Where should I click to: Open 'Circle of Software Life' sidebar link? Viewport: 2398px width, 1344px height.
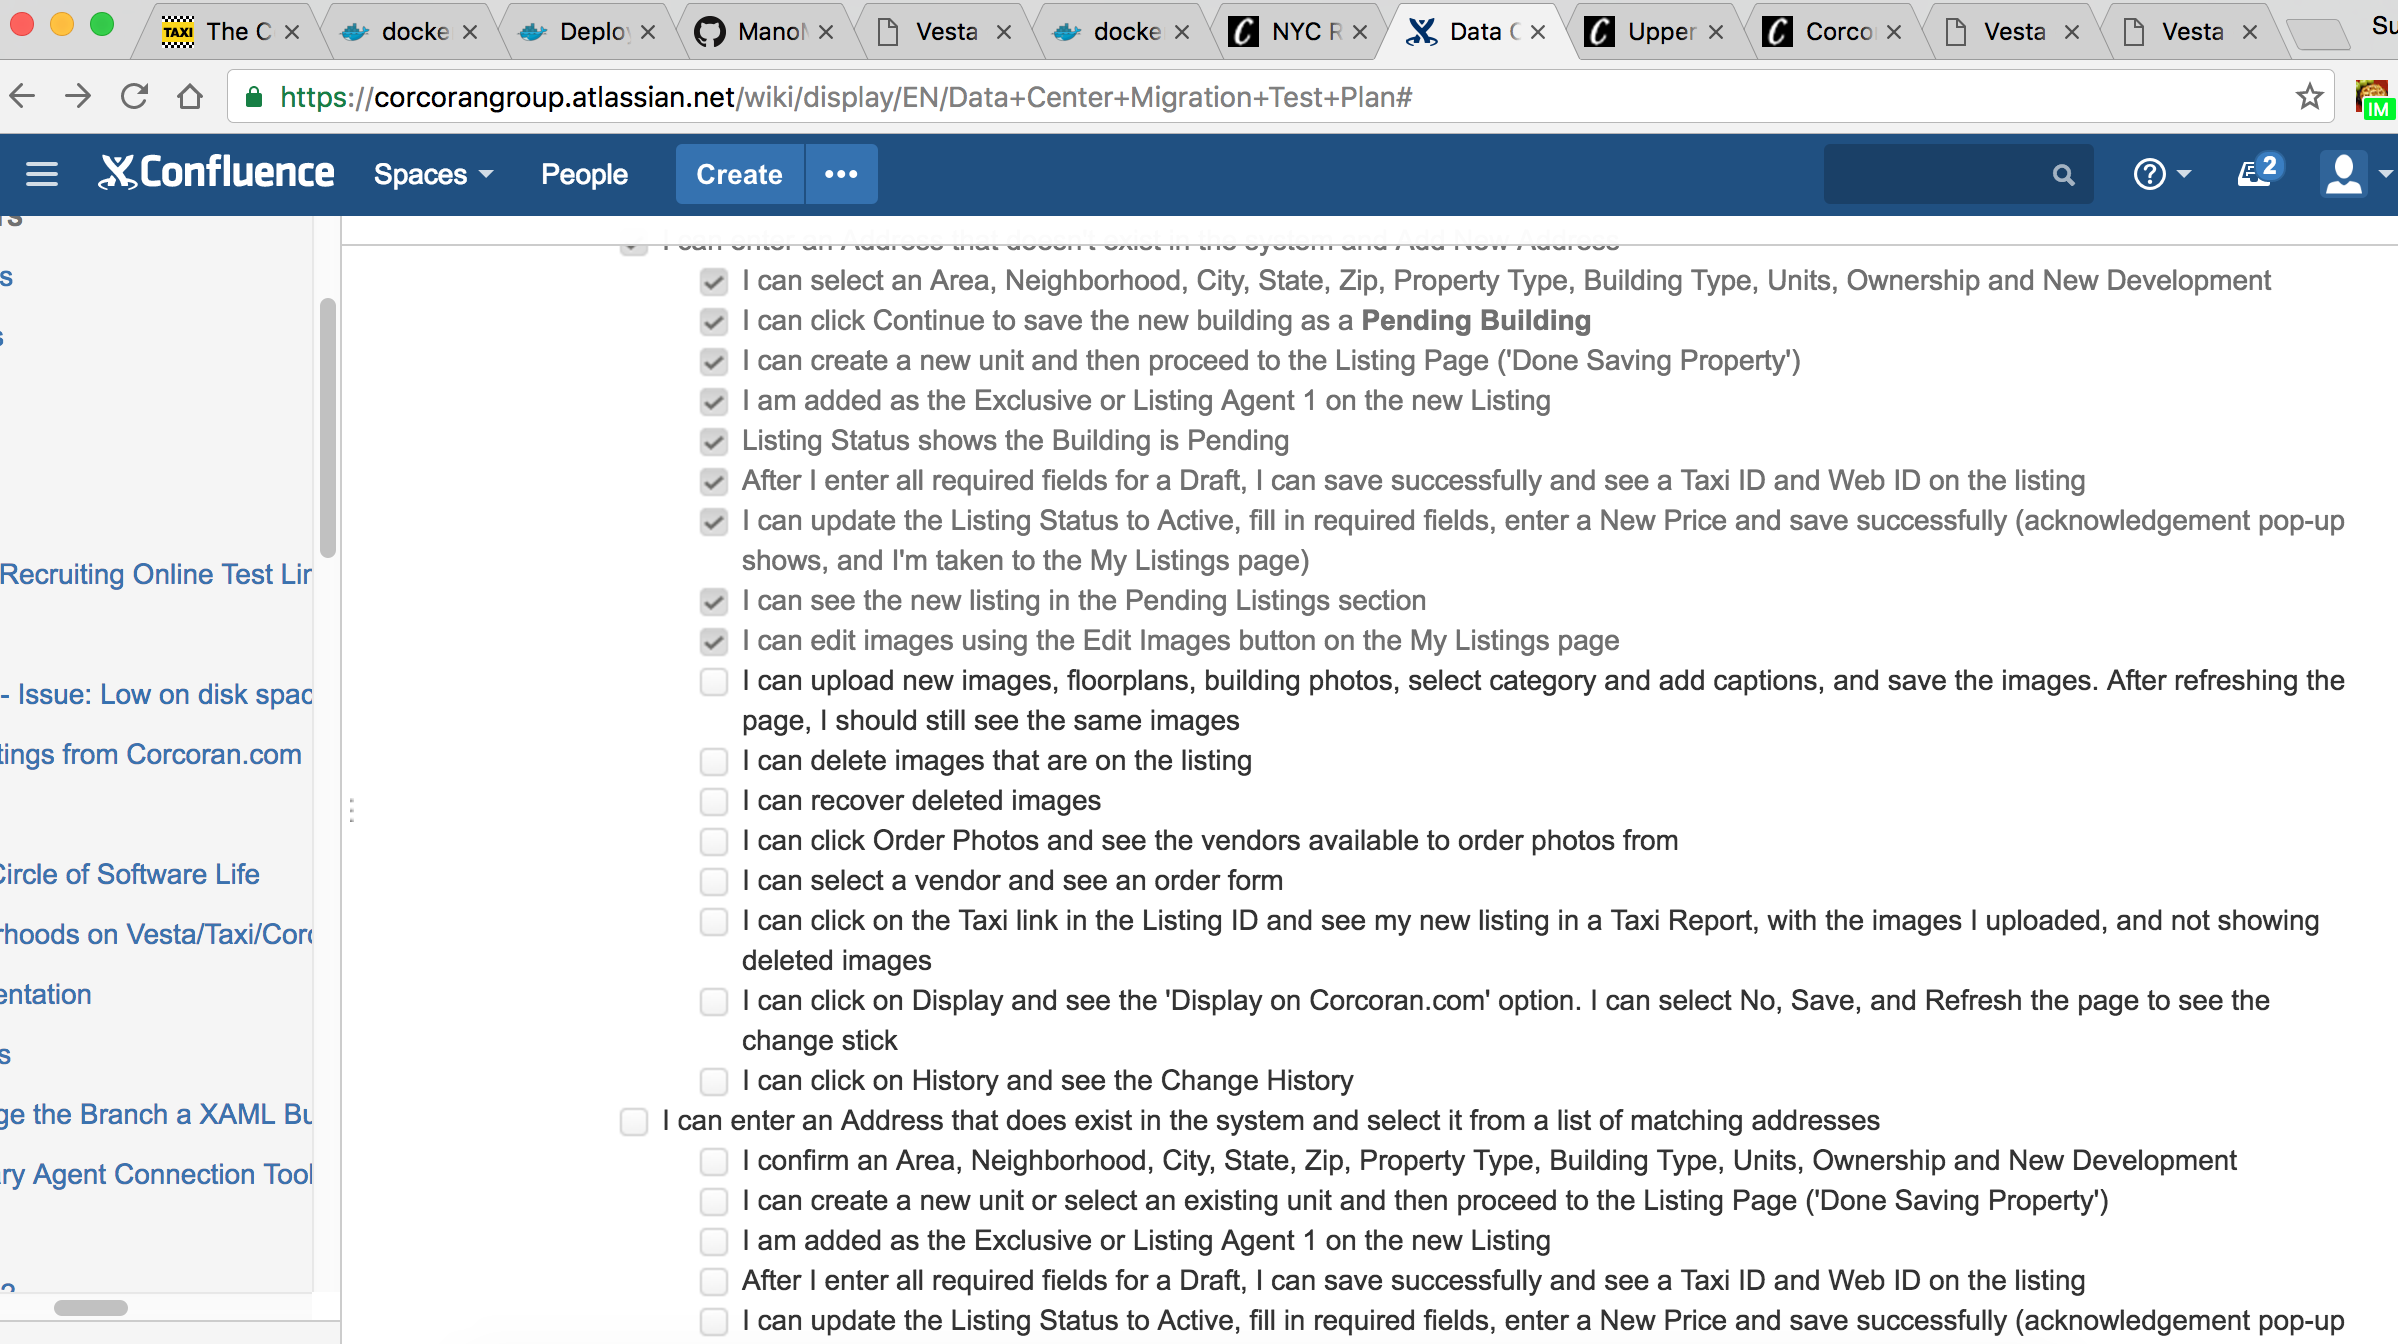[130, 874]
